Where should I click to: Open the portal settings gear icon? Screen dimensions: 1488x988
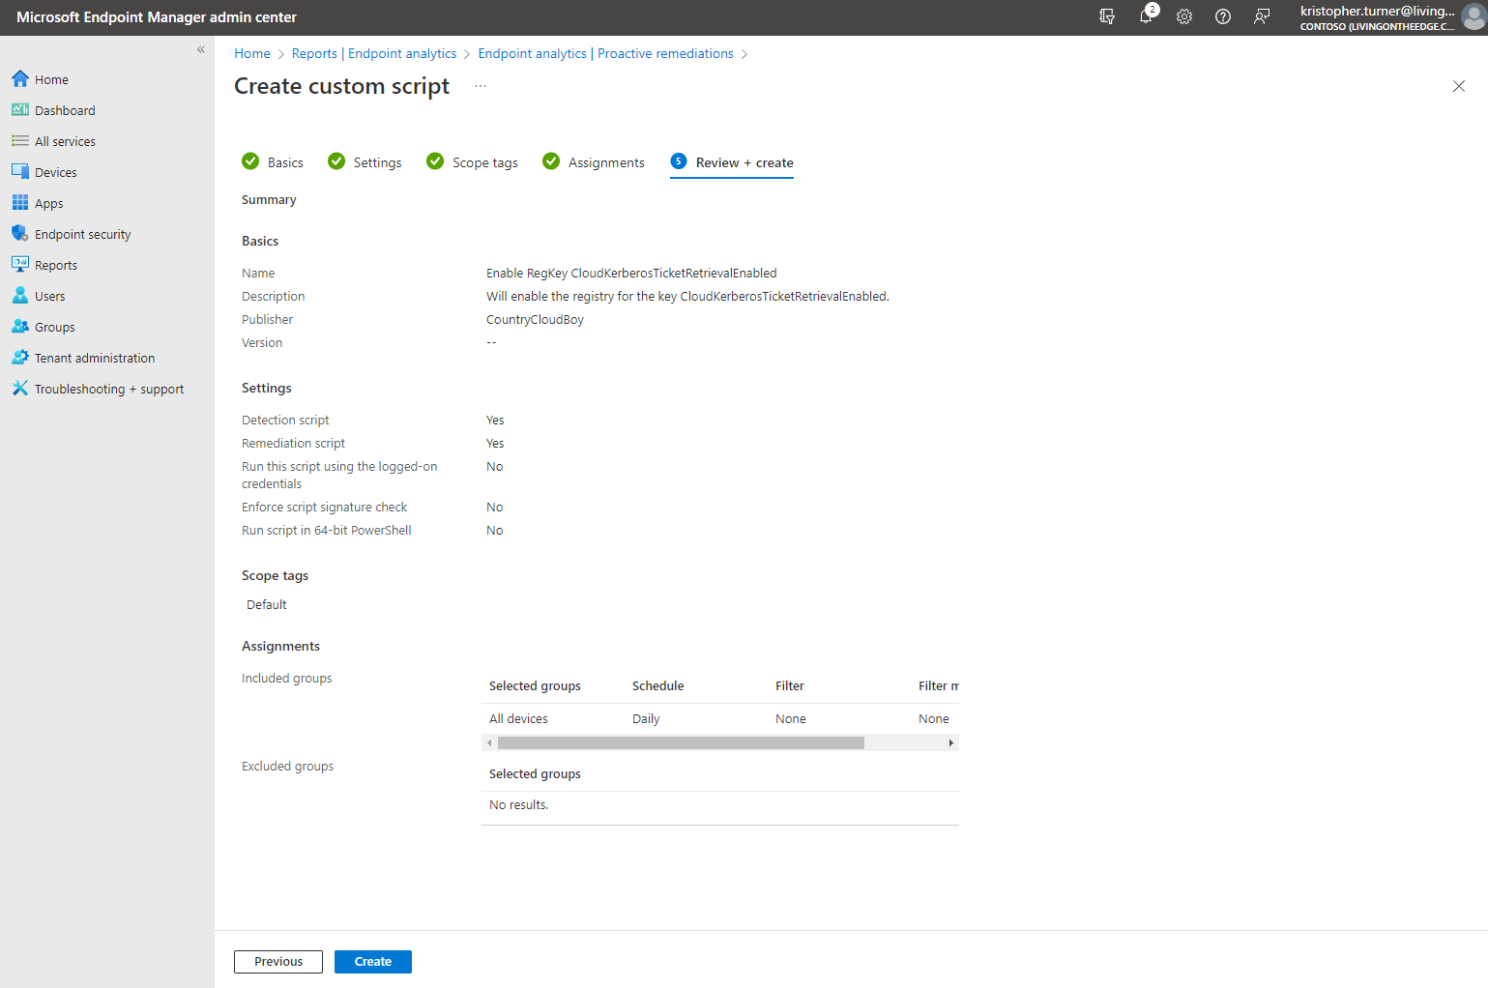point(1184,16)
